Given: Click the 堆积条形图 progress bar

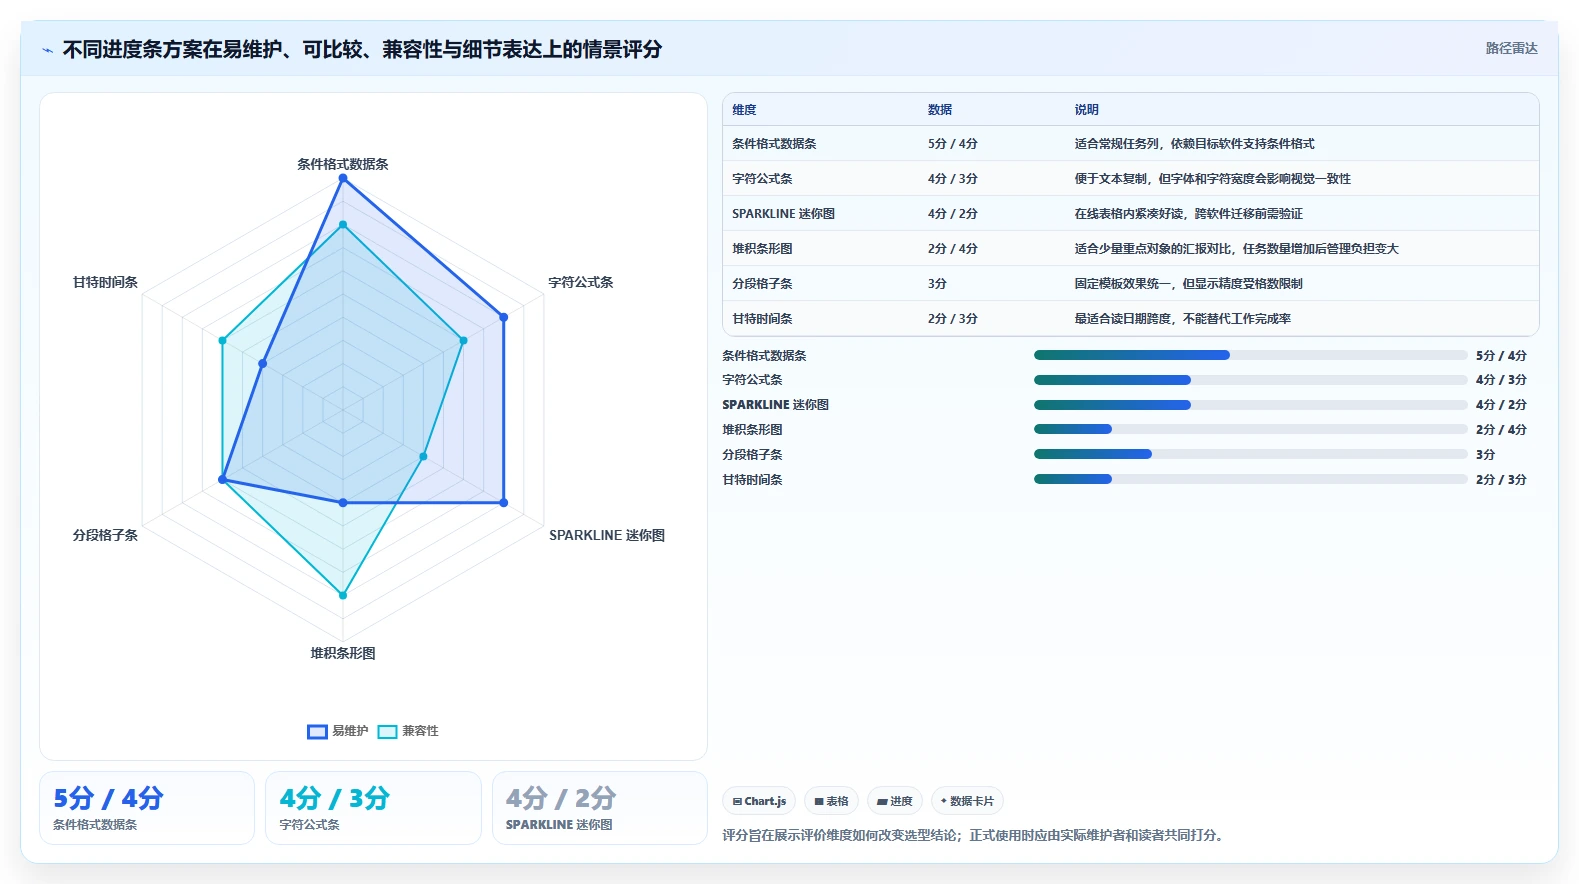Looking at the screenshot, I should [x=1251, y=429].
